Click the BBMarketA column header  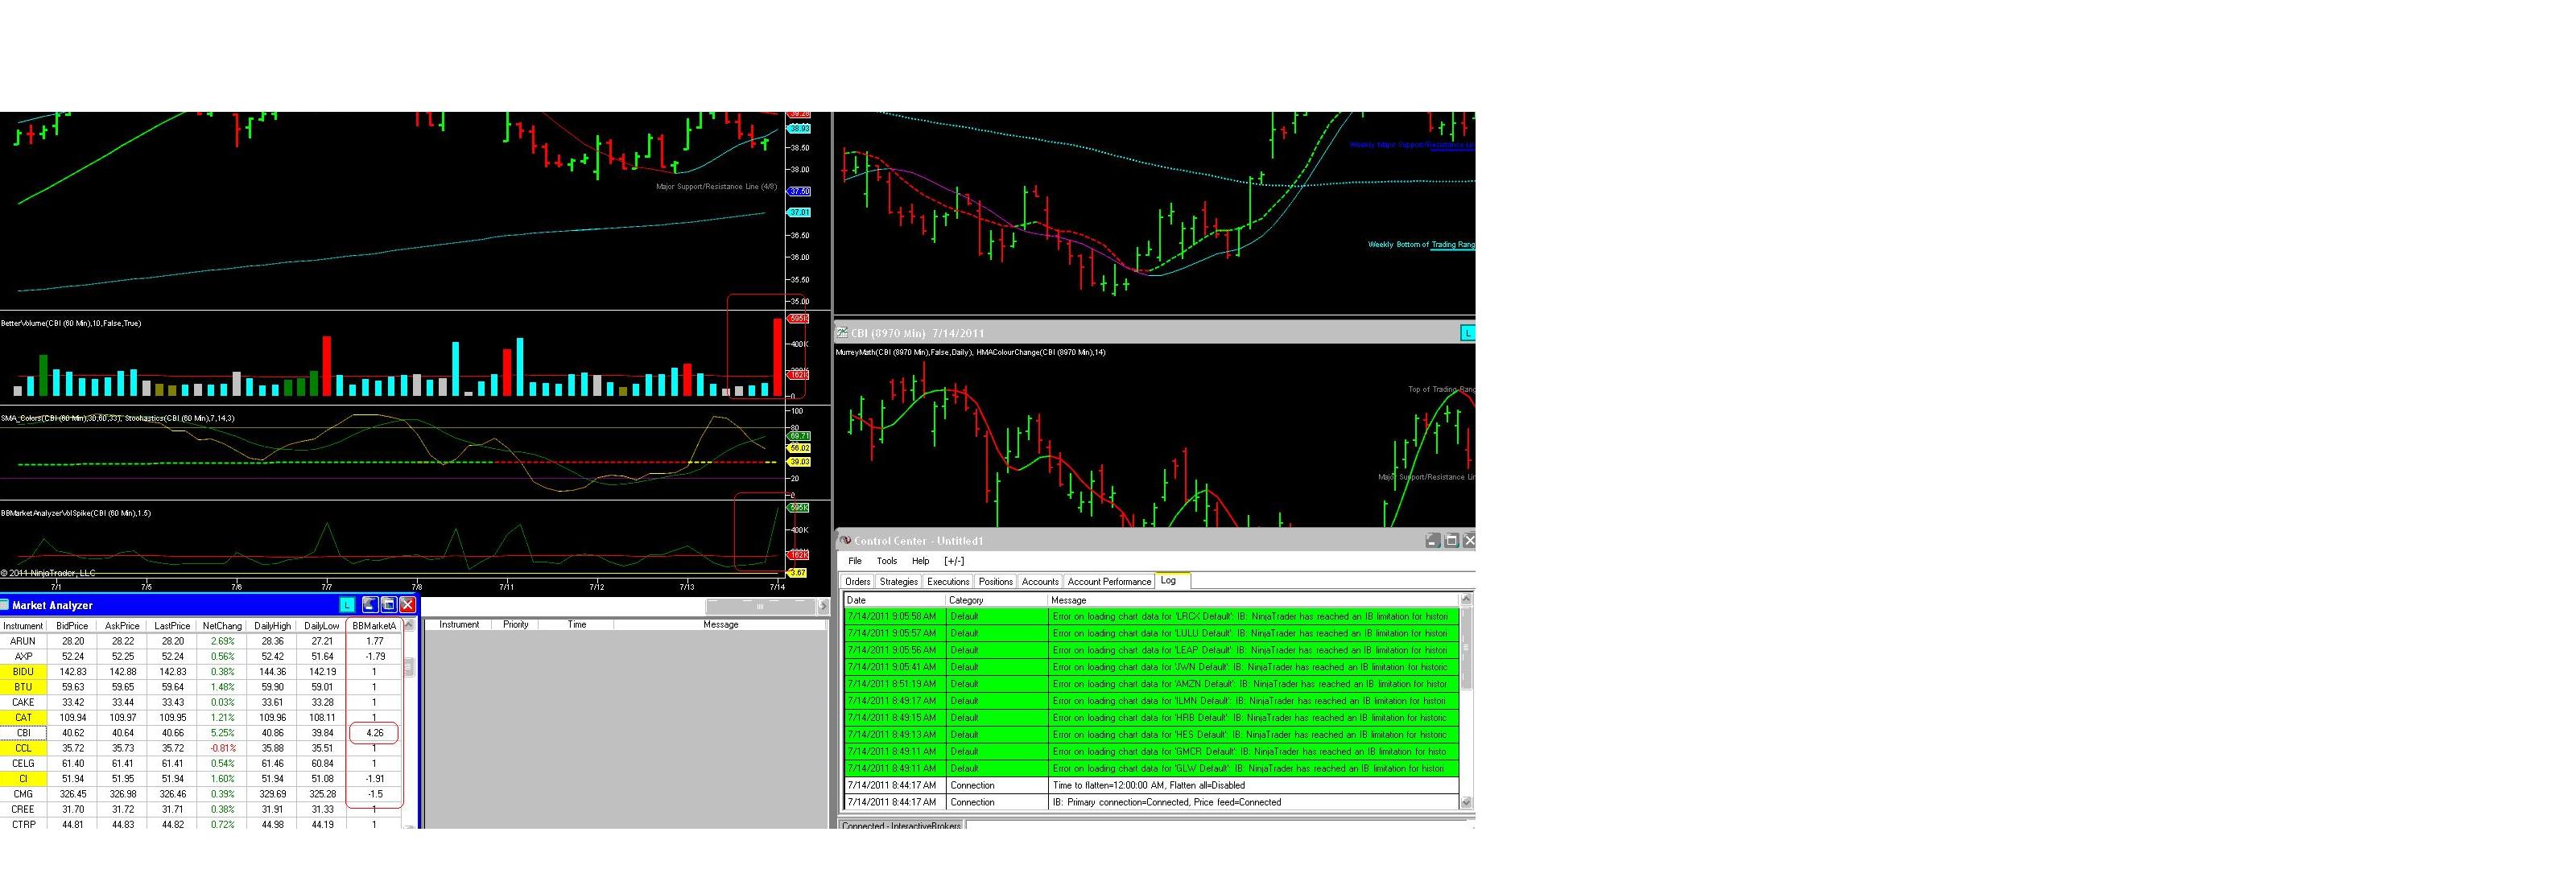tap(374, 626)
